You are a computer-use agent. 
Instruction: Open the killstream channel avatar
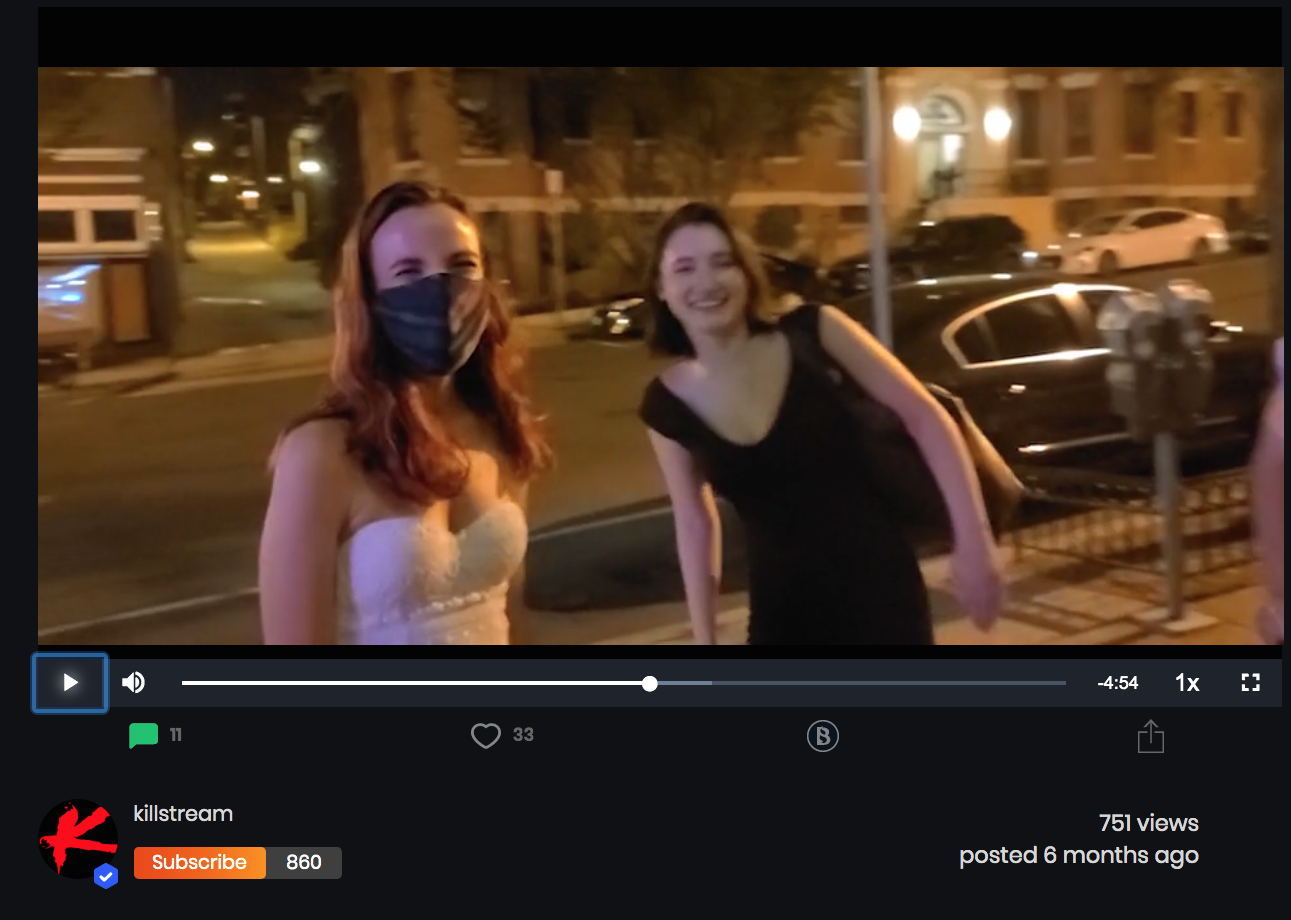point(78,839)
